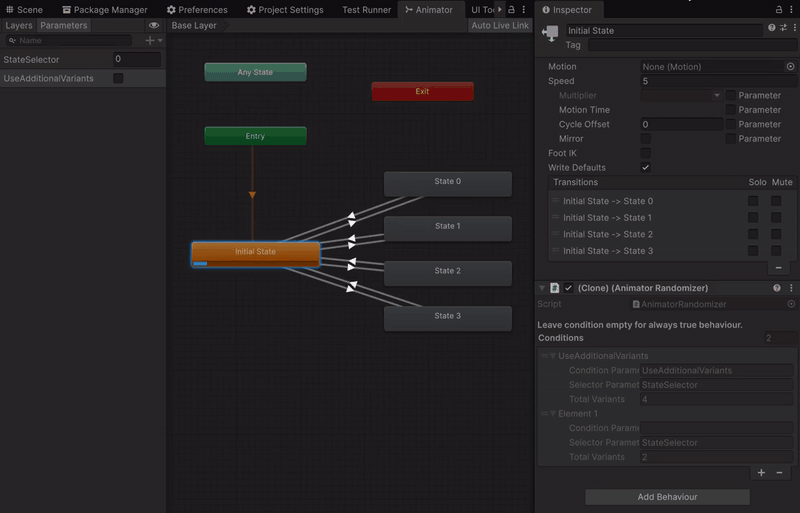Select the Initial State node
The height and width of the screenshot is (513, 800).
coord(256,254)
